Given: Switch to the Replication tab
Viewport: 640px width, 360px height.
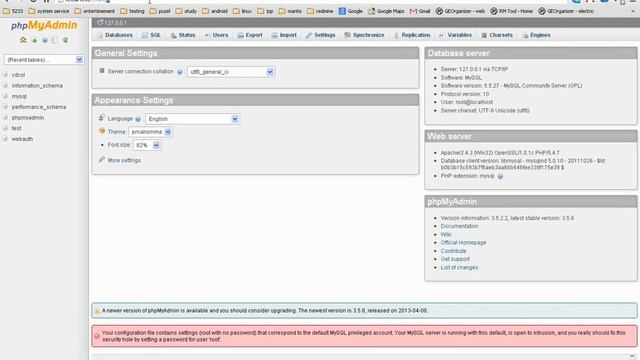Looking at the screenshot, I should click(x=411, y=35).
